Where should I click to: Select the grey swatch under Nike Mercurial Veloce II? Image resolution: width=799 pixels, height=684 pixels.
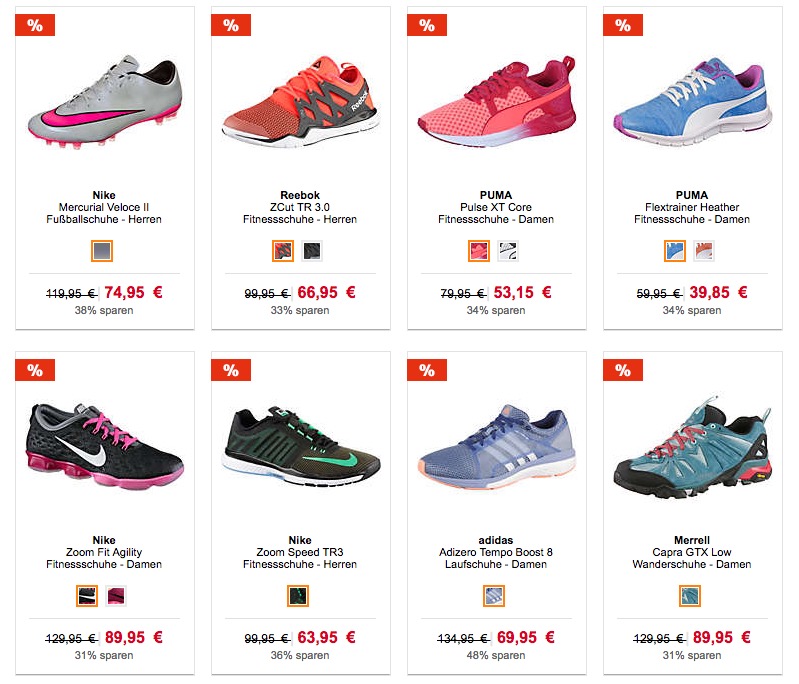tap(102, 251)
